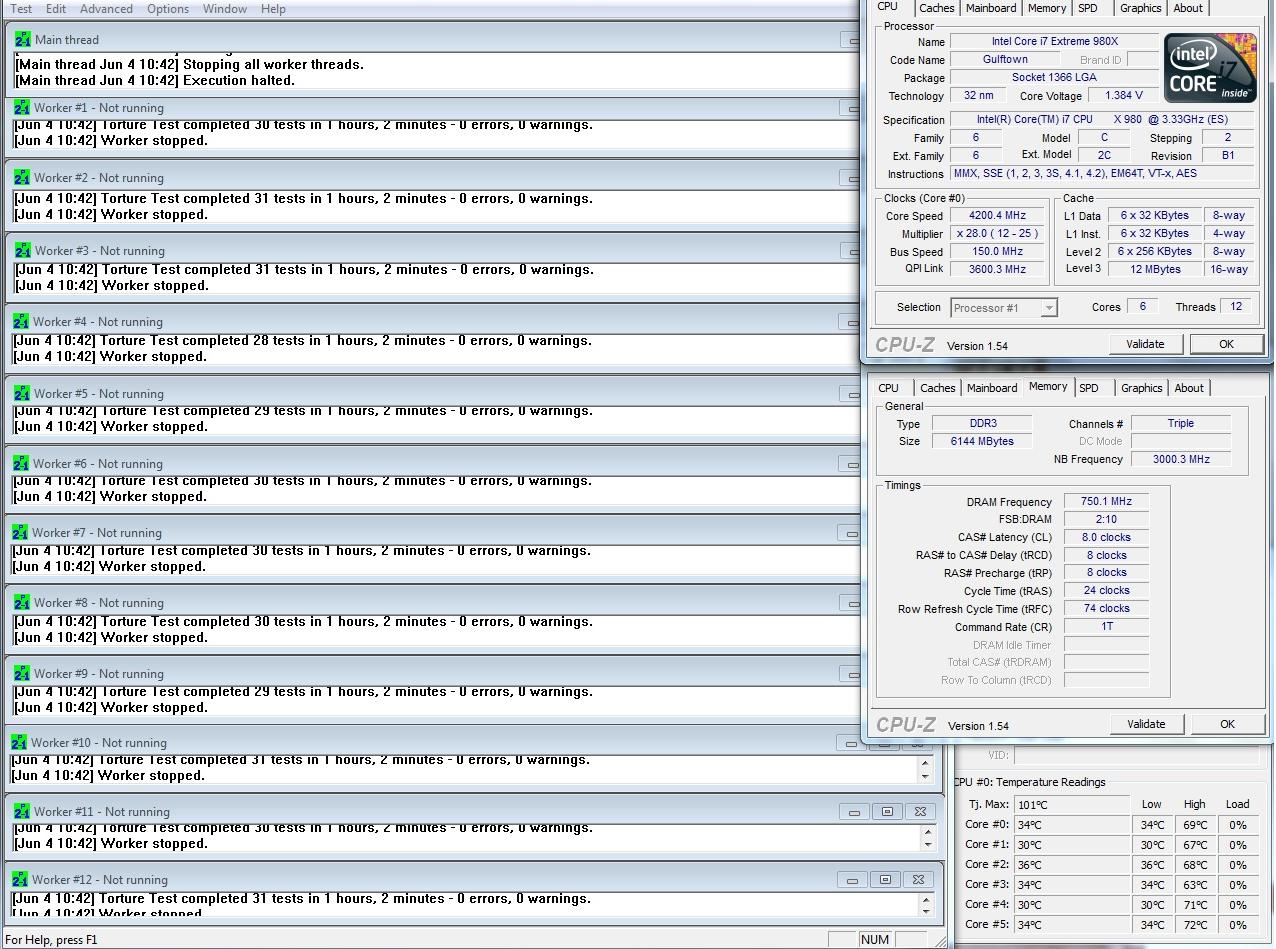
Task: Open About tab in lower CPU-Z window
Action: click(x=1189, y=388)
